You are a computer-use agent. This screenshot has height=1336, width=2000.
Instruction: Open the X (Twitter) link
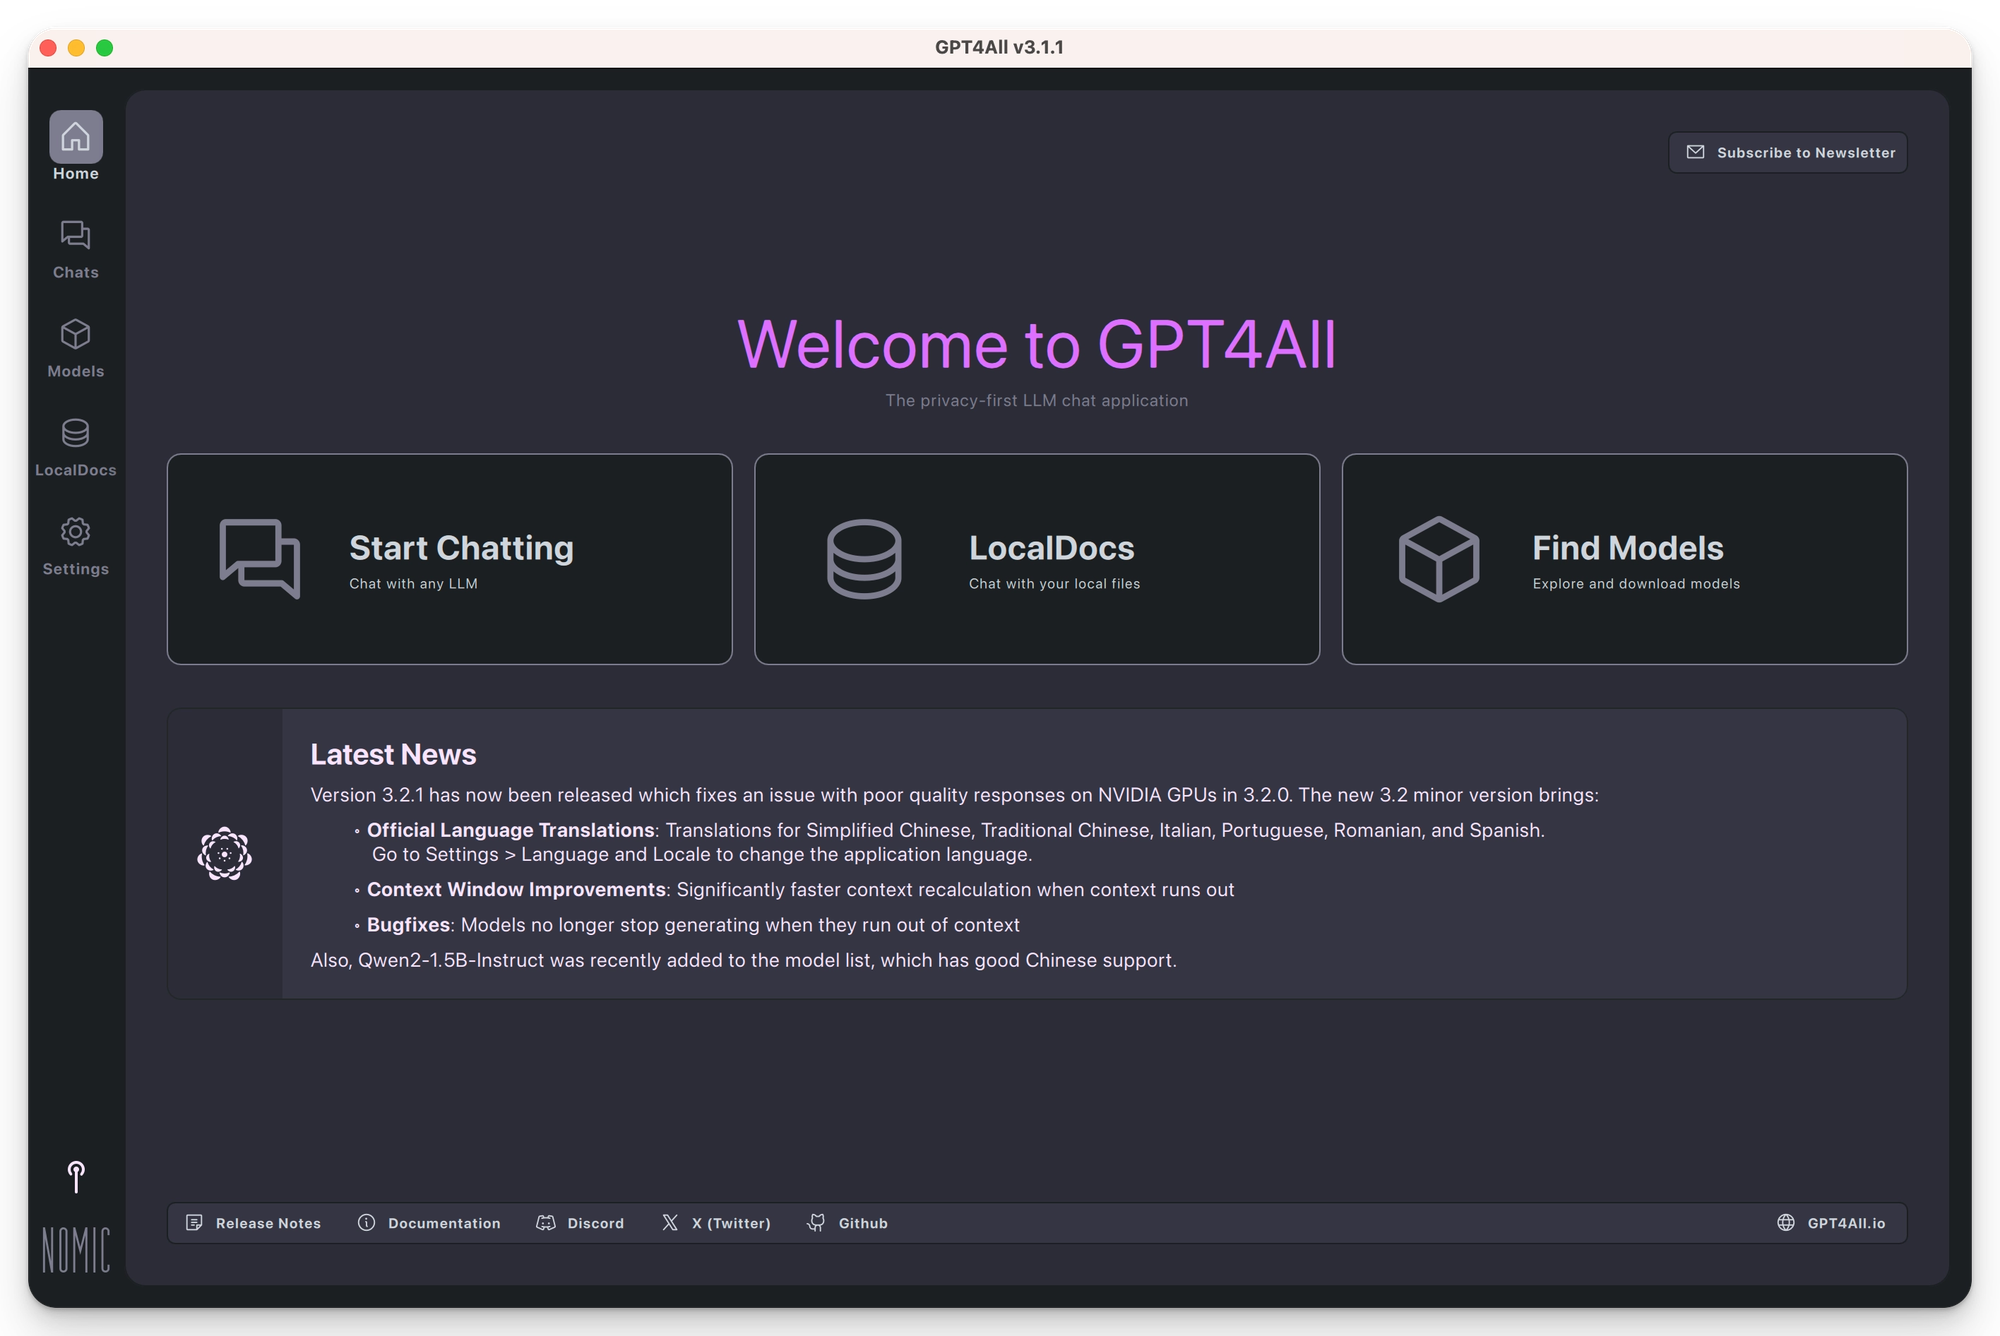tap(717, 1223)
